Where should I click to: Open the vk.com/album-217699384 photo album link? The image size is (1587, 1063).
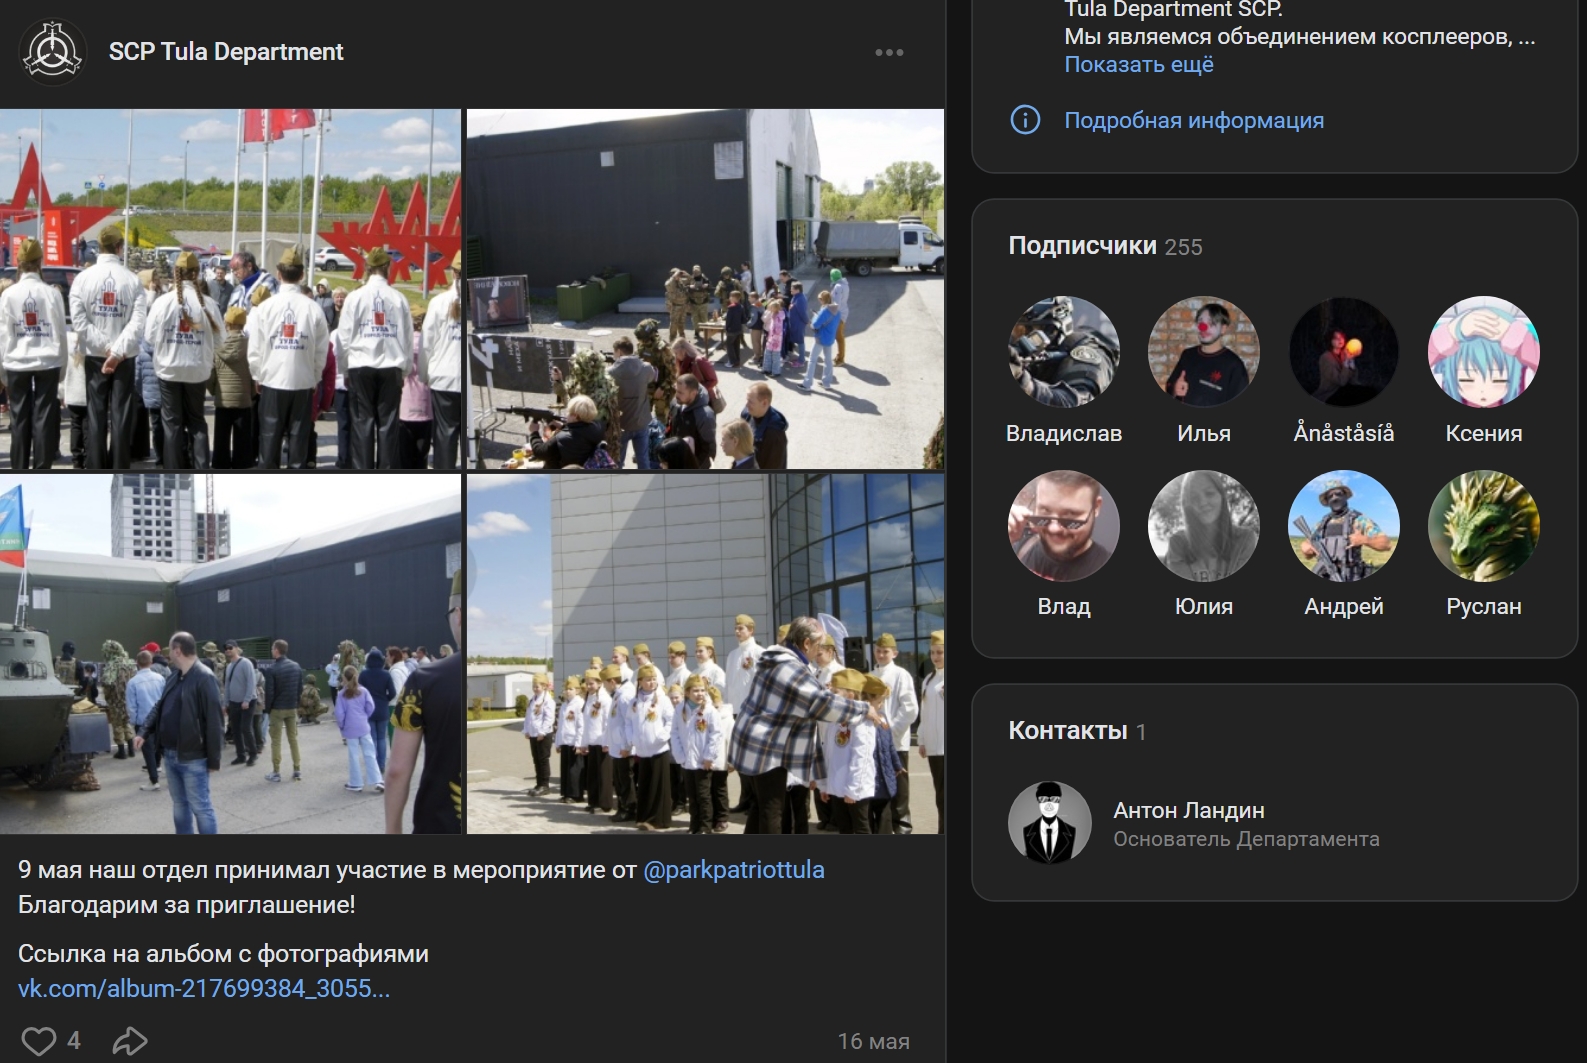pos(204,989)
